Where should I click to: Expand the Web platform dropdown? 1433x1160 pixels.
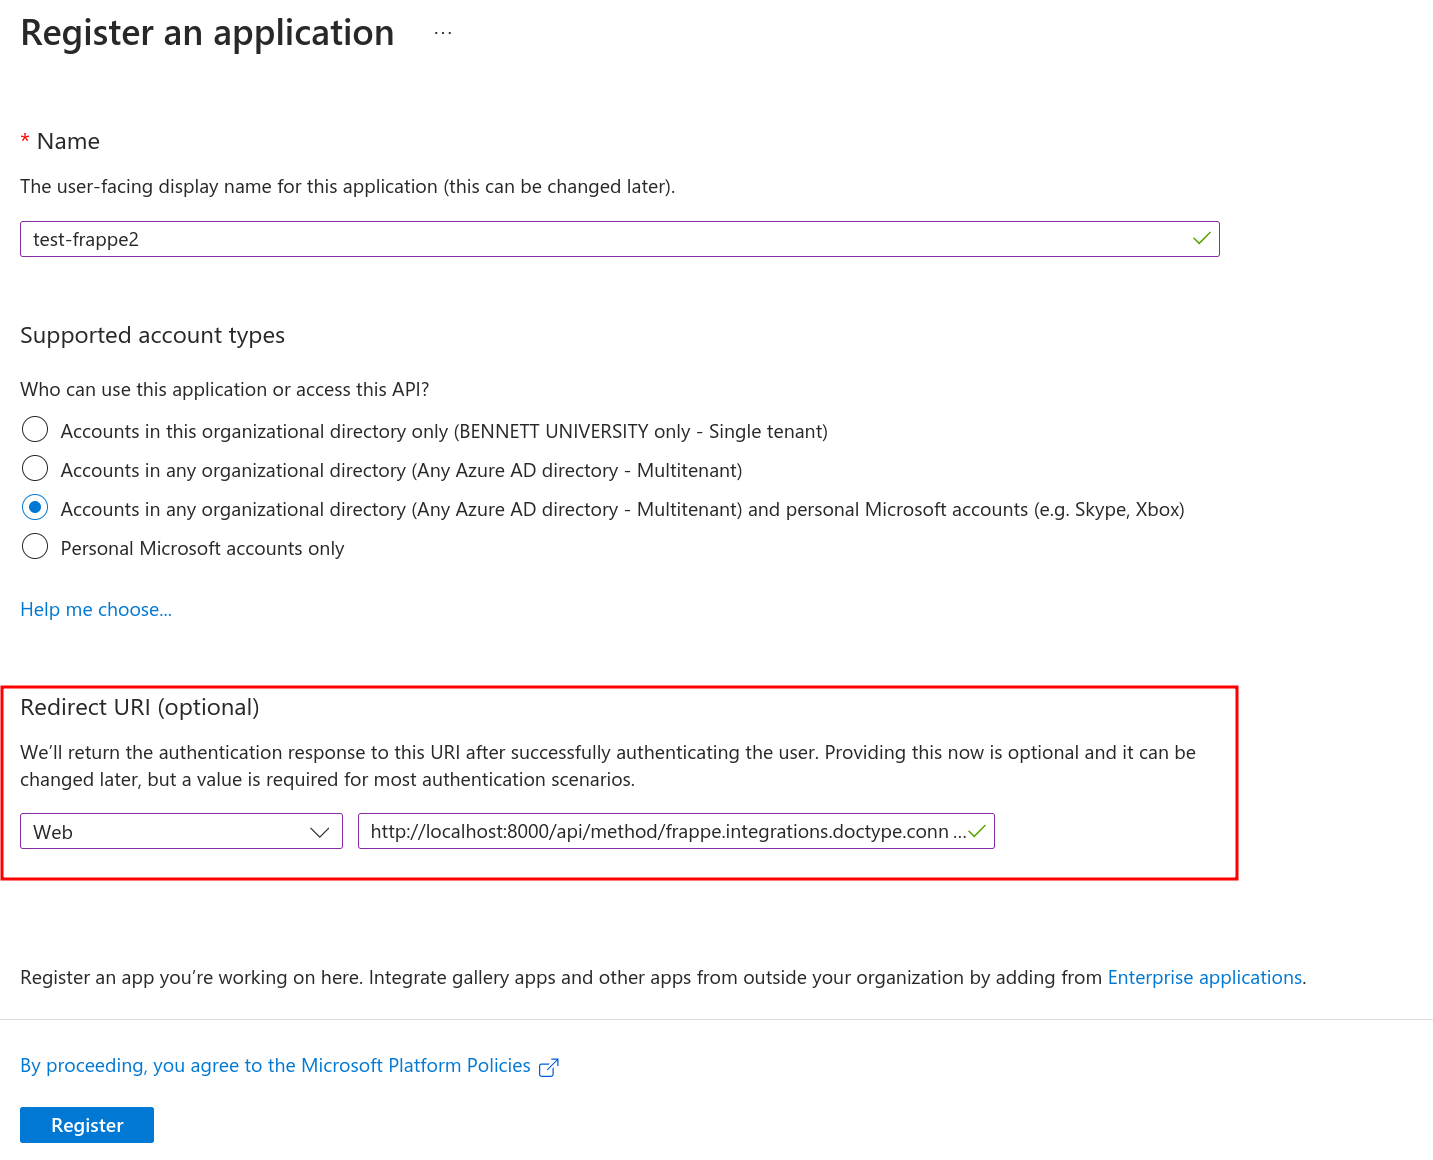pyautogui.click(x=181, y=831)
